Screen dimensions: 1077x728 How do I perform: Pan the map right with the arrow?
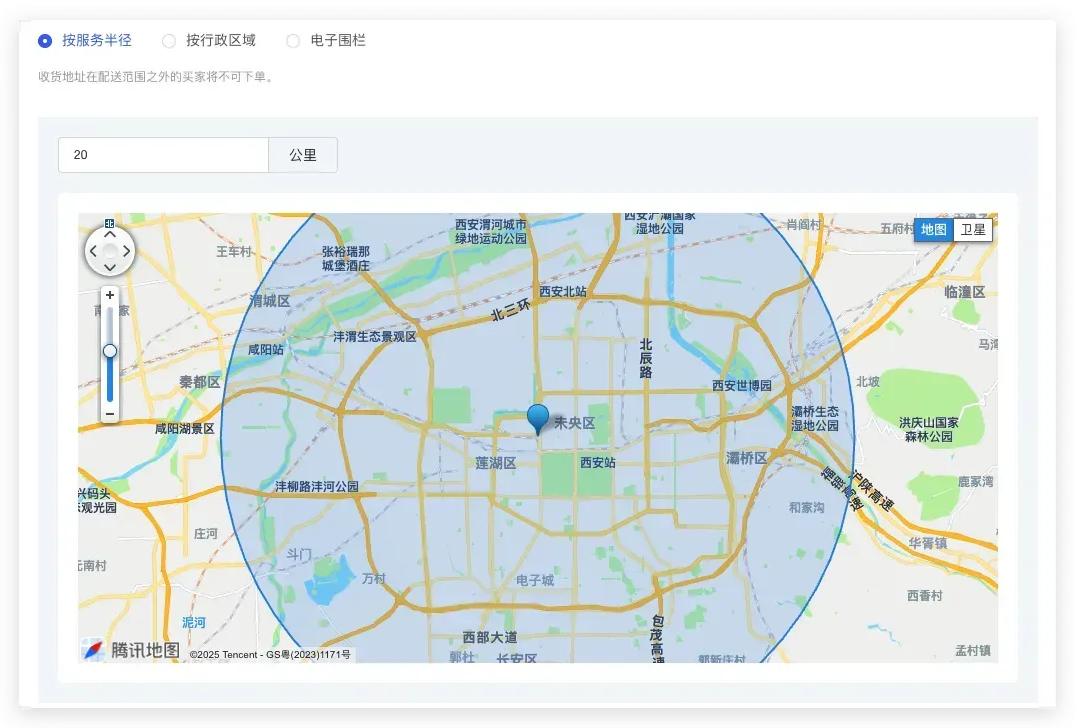[x=126, y=251]
